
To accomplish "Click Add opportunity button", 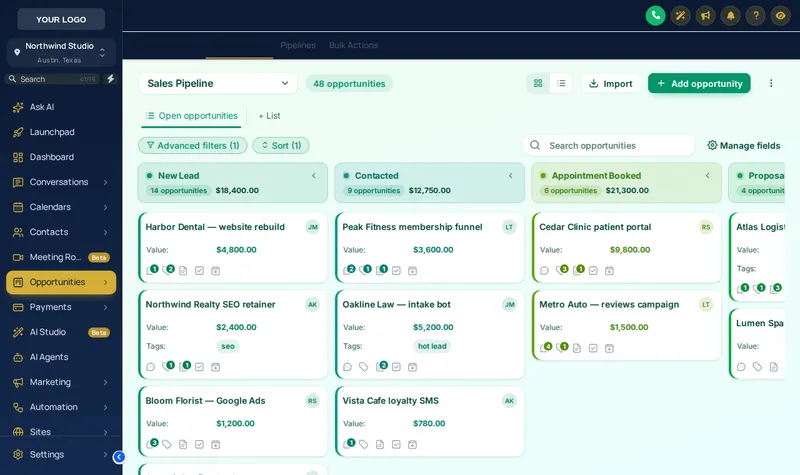I will pyautogui.click(x=699, y=83).
